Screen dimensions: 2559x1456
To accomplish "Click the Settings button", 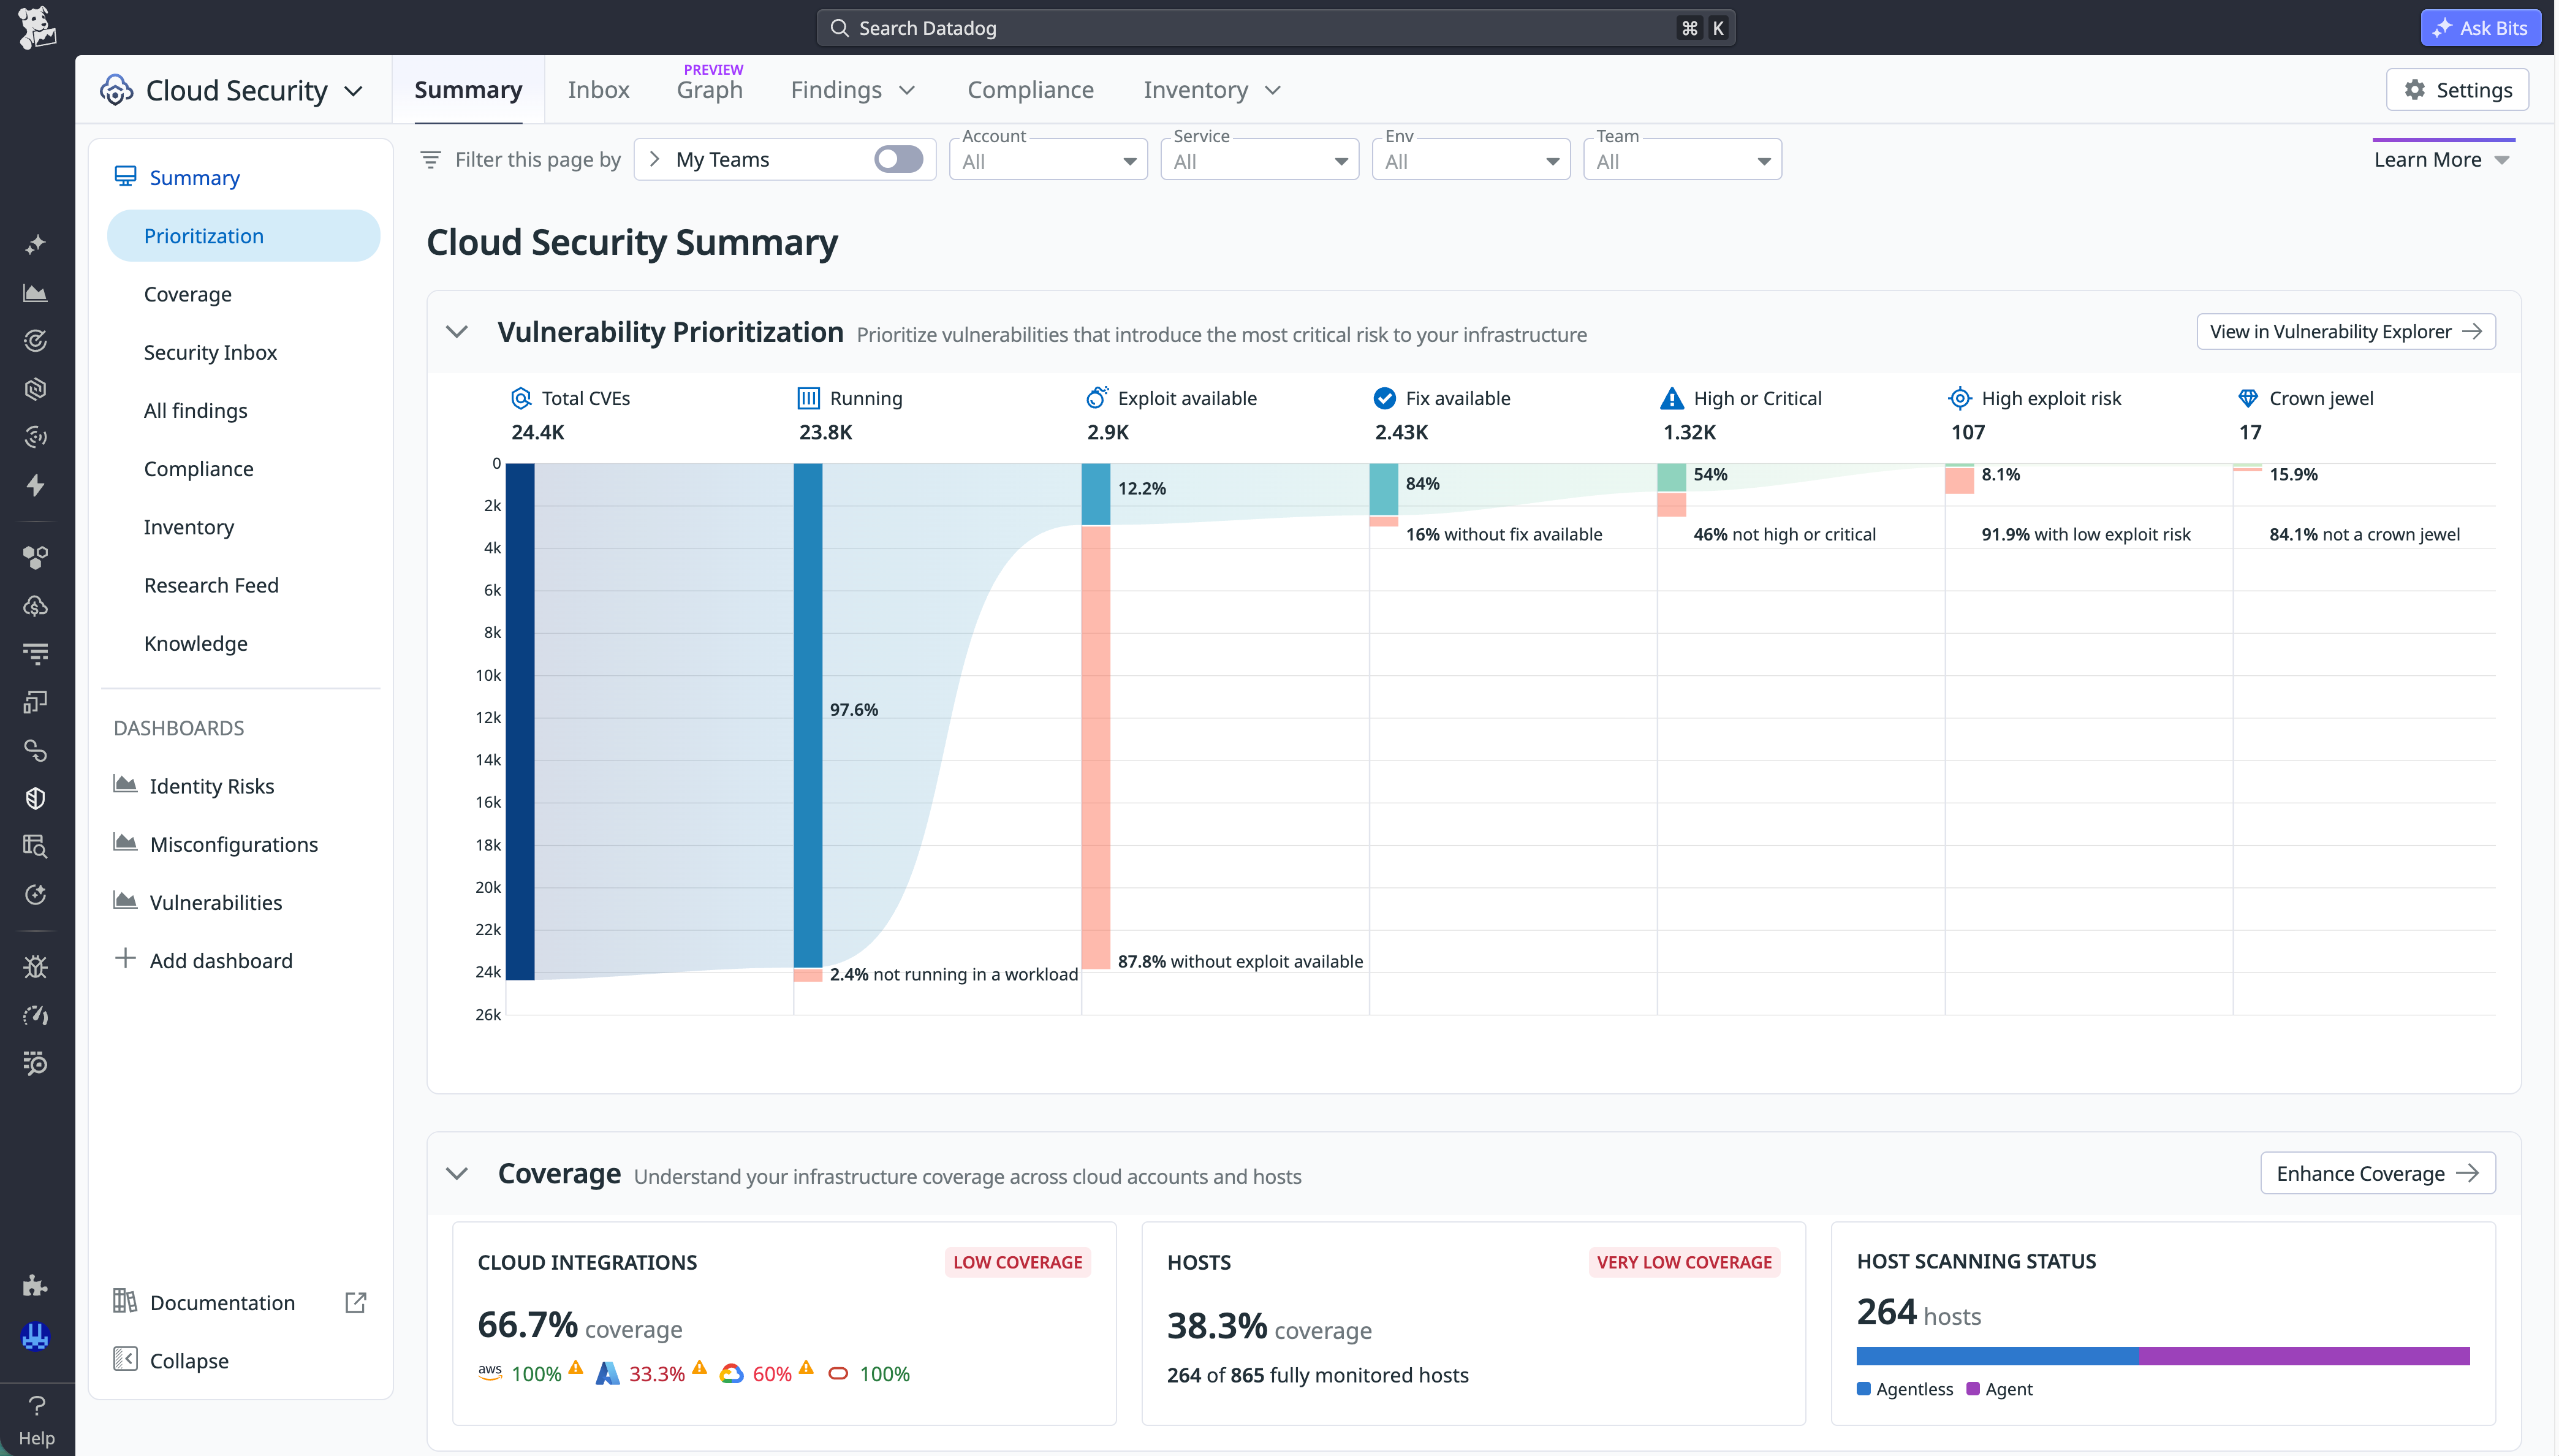I will click(2457, 90).
